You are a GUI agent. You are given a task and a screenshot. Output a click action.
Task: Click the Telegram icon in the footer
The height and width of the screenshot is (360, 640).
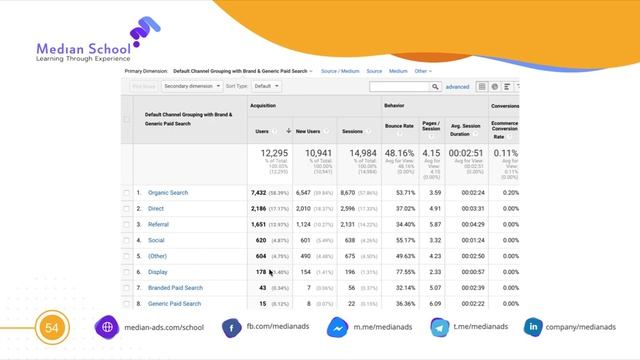[x=440, y=328]
